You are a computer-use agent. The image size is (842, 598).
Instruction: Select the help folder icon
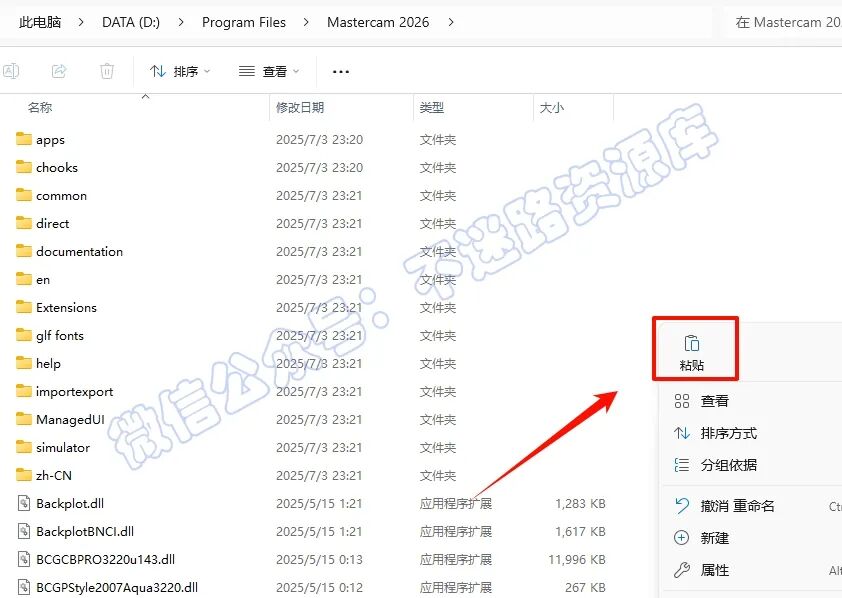(24, 363)
